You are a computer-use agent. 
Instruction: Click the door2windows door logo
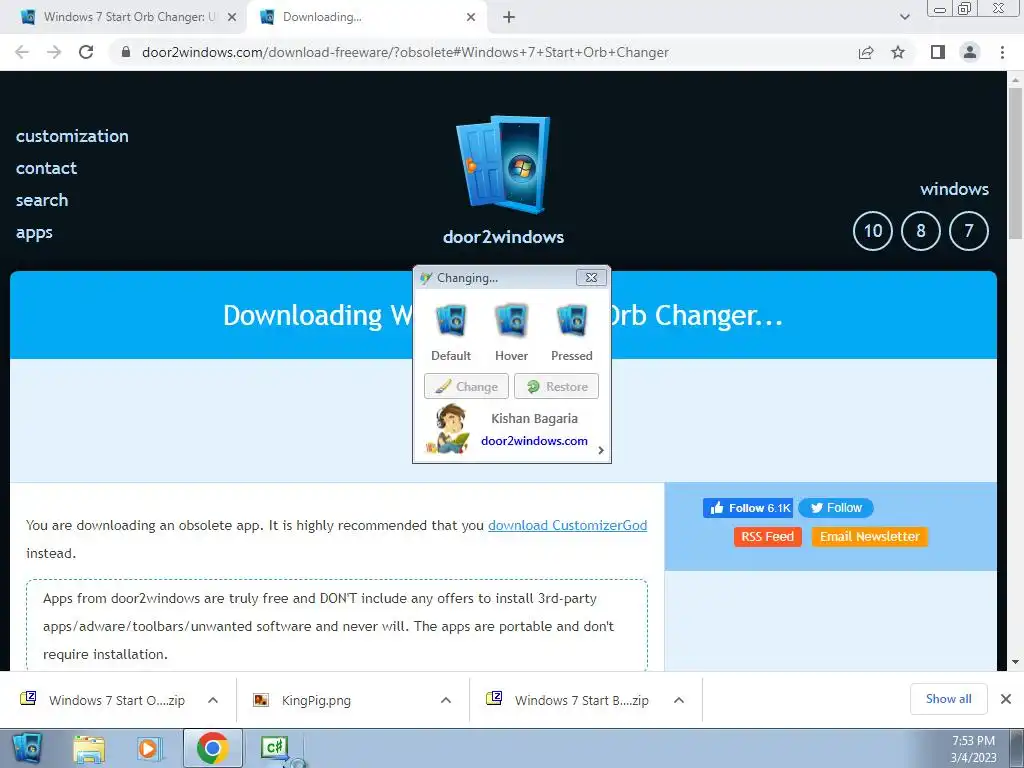pos(504,165)
